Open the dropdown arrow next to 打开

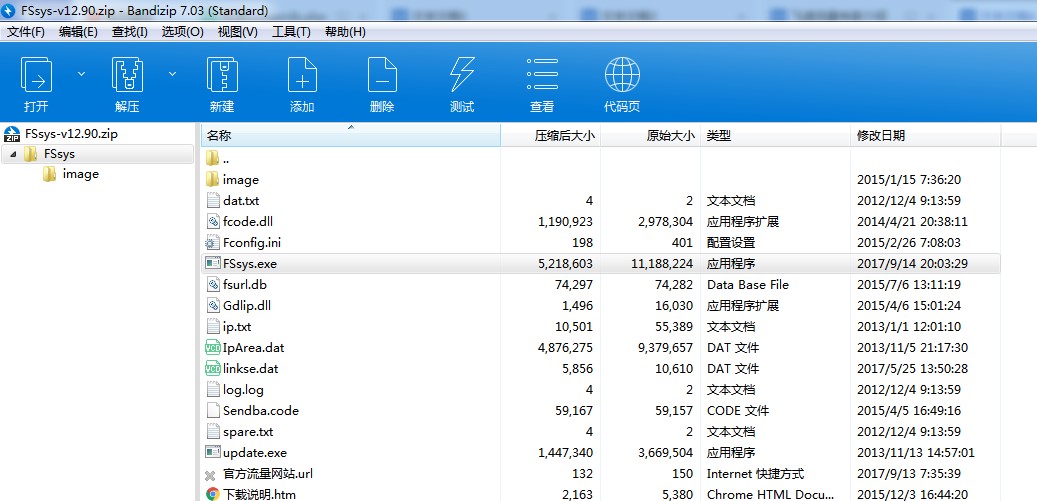pyautogui.click(x=82, y=74)
